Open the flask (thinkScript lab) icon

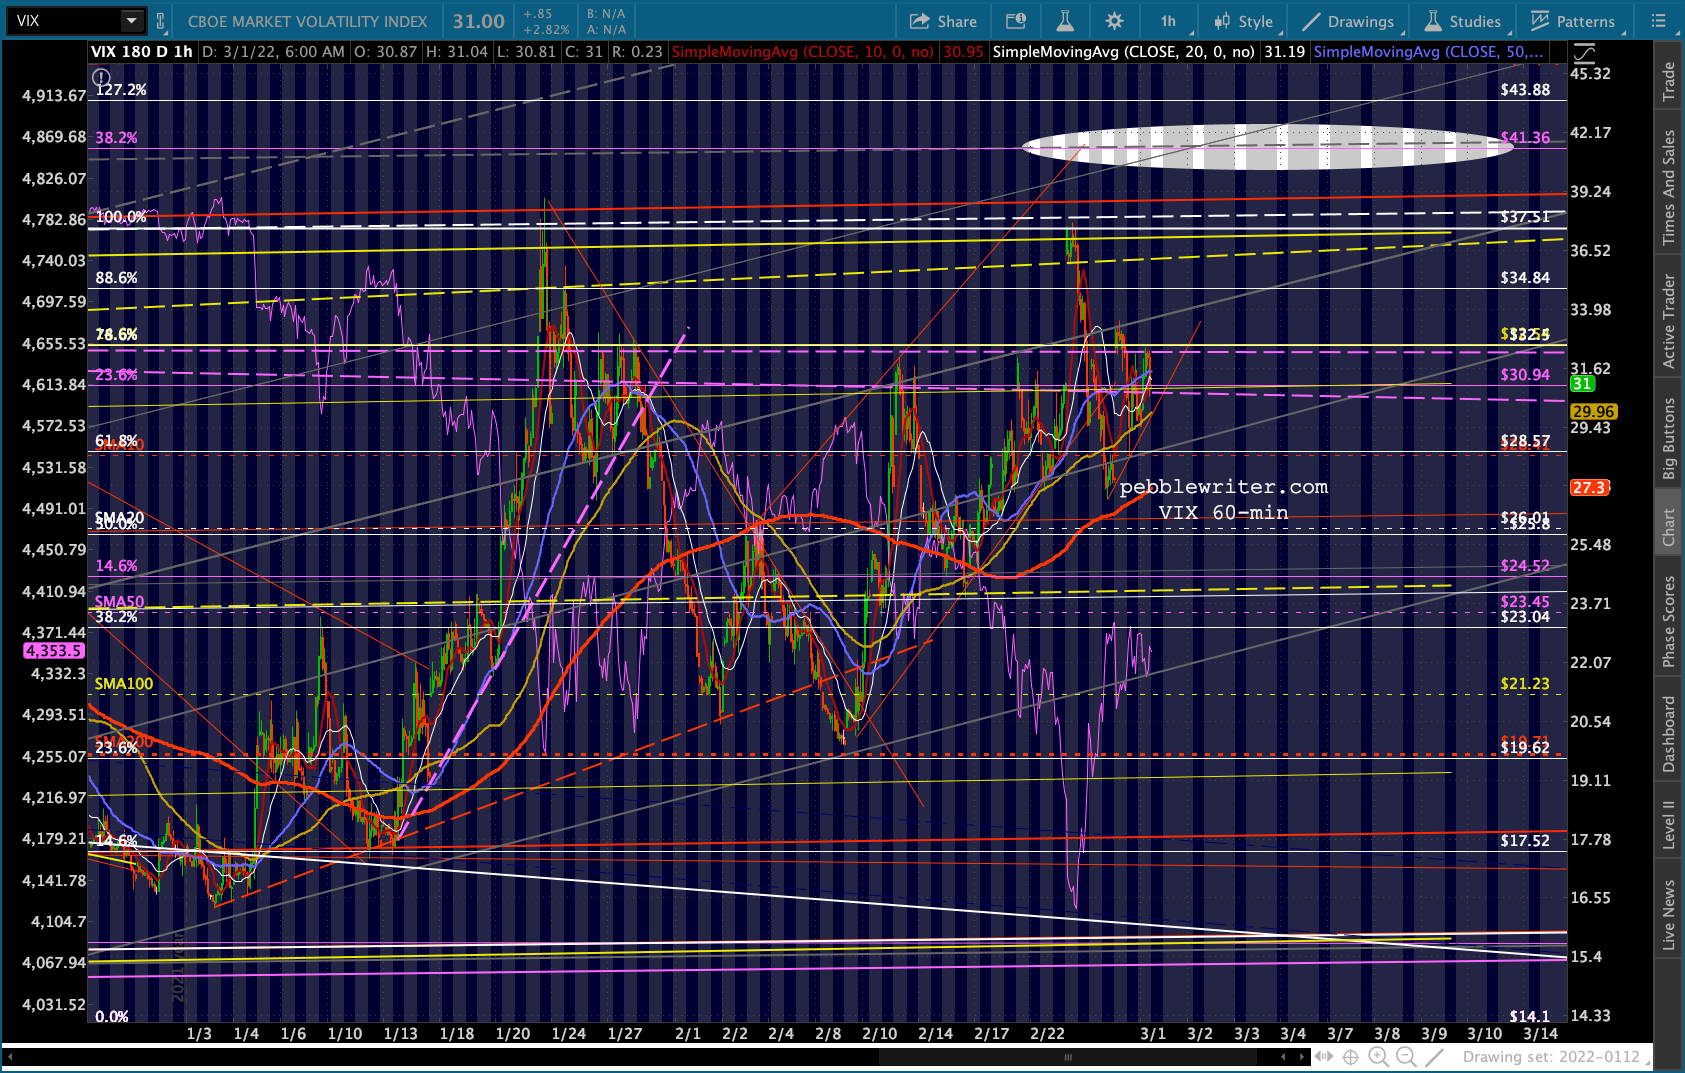1064,21
